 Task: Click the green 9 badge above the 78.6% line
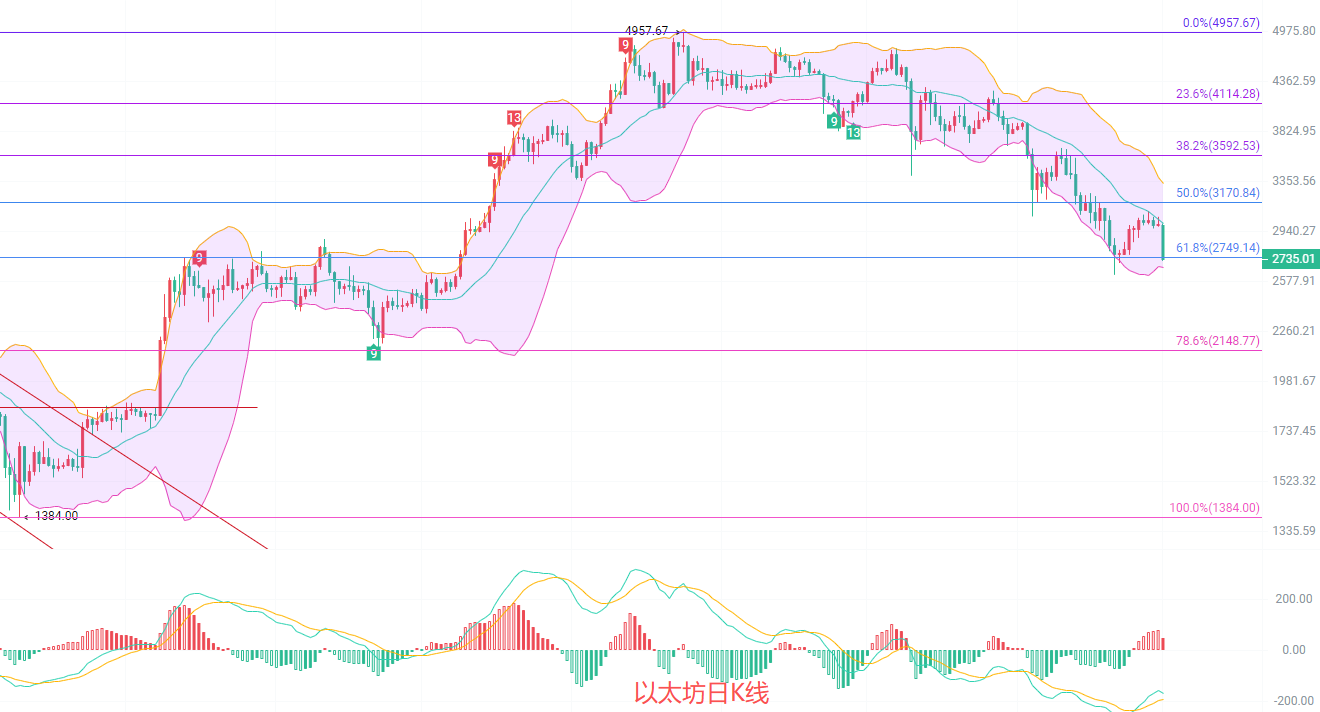pos(373,353)
